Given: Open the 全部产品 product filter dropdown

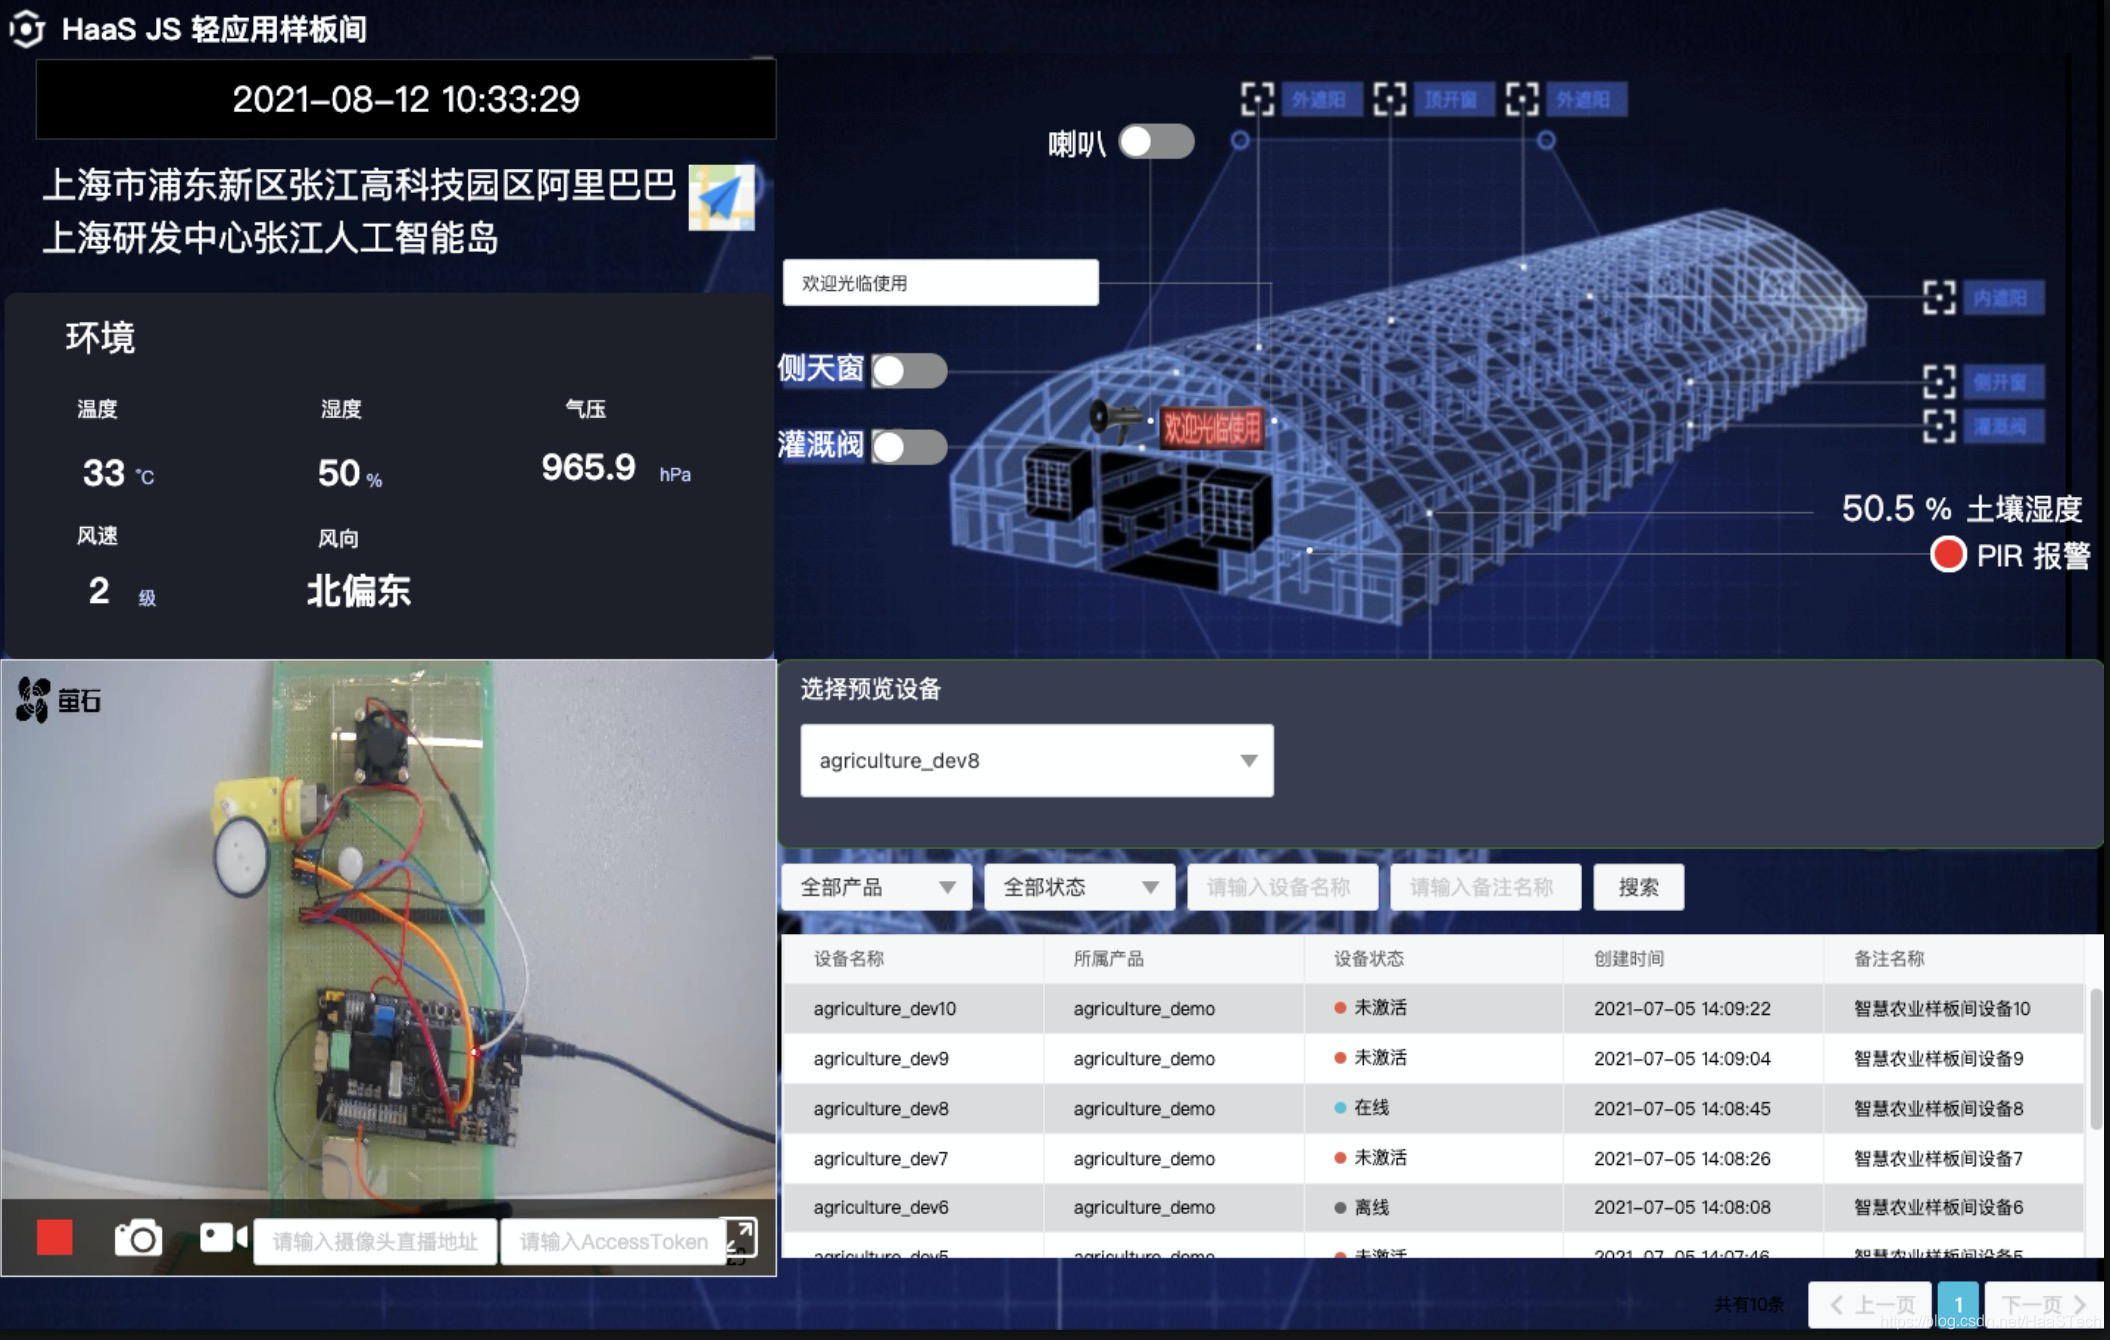Looking at the screenshot, I should [x=876, y=887].
